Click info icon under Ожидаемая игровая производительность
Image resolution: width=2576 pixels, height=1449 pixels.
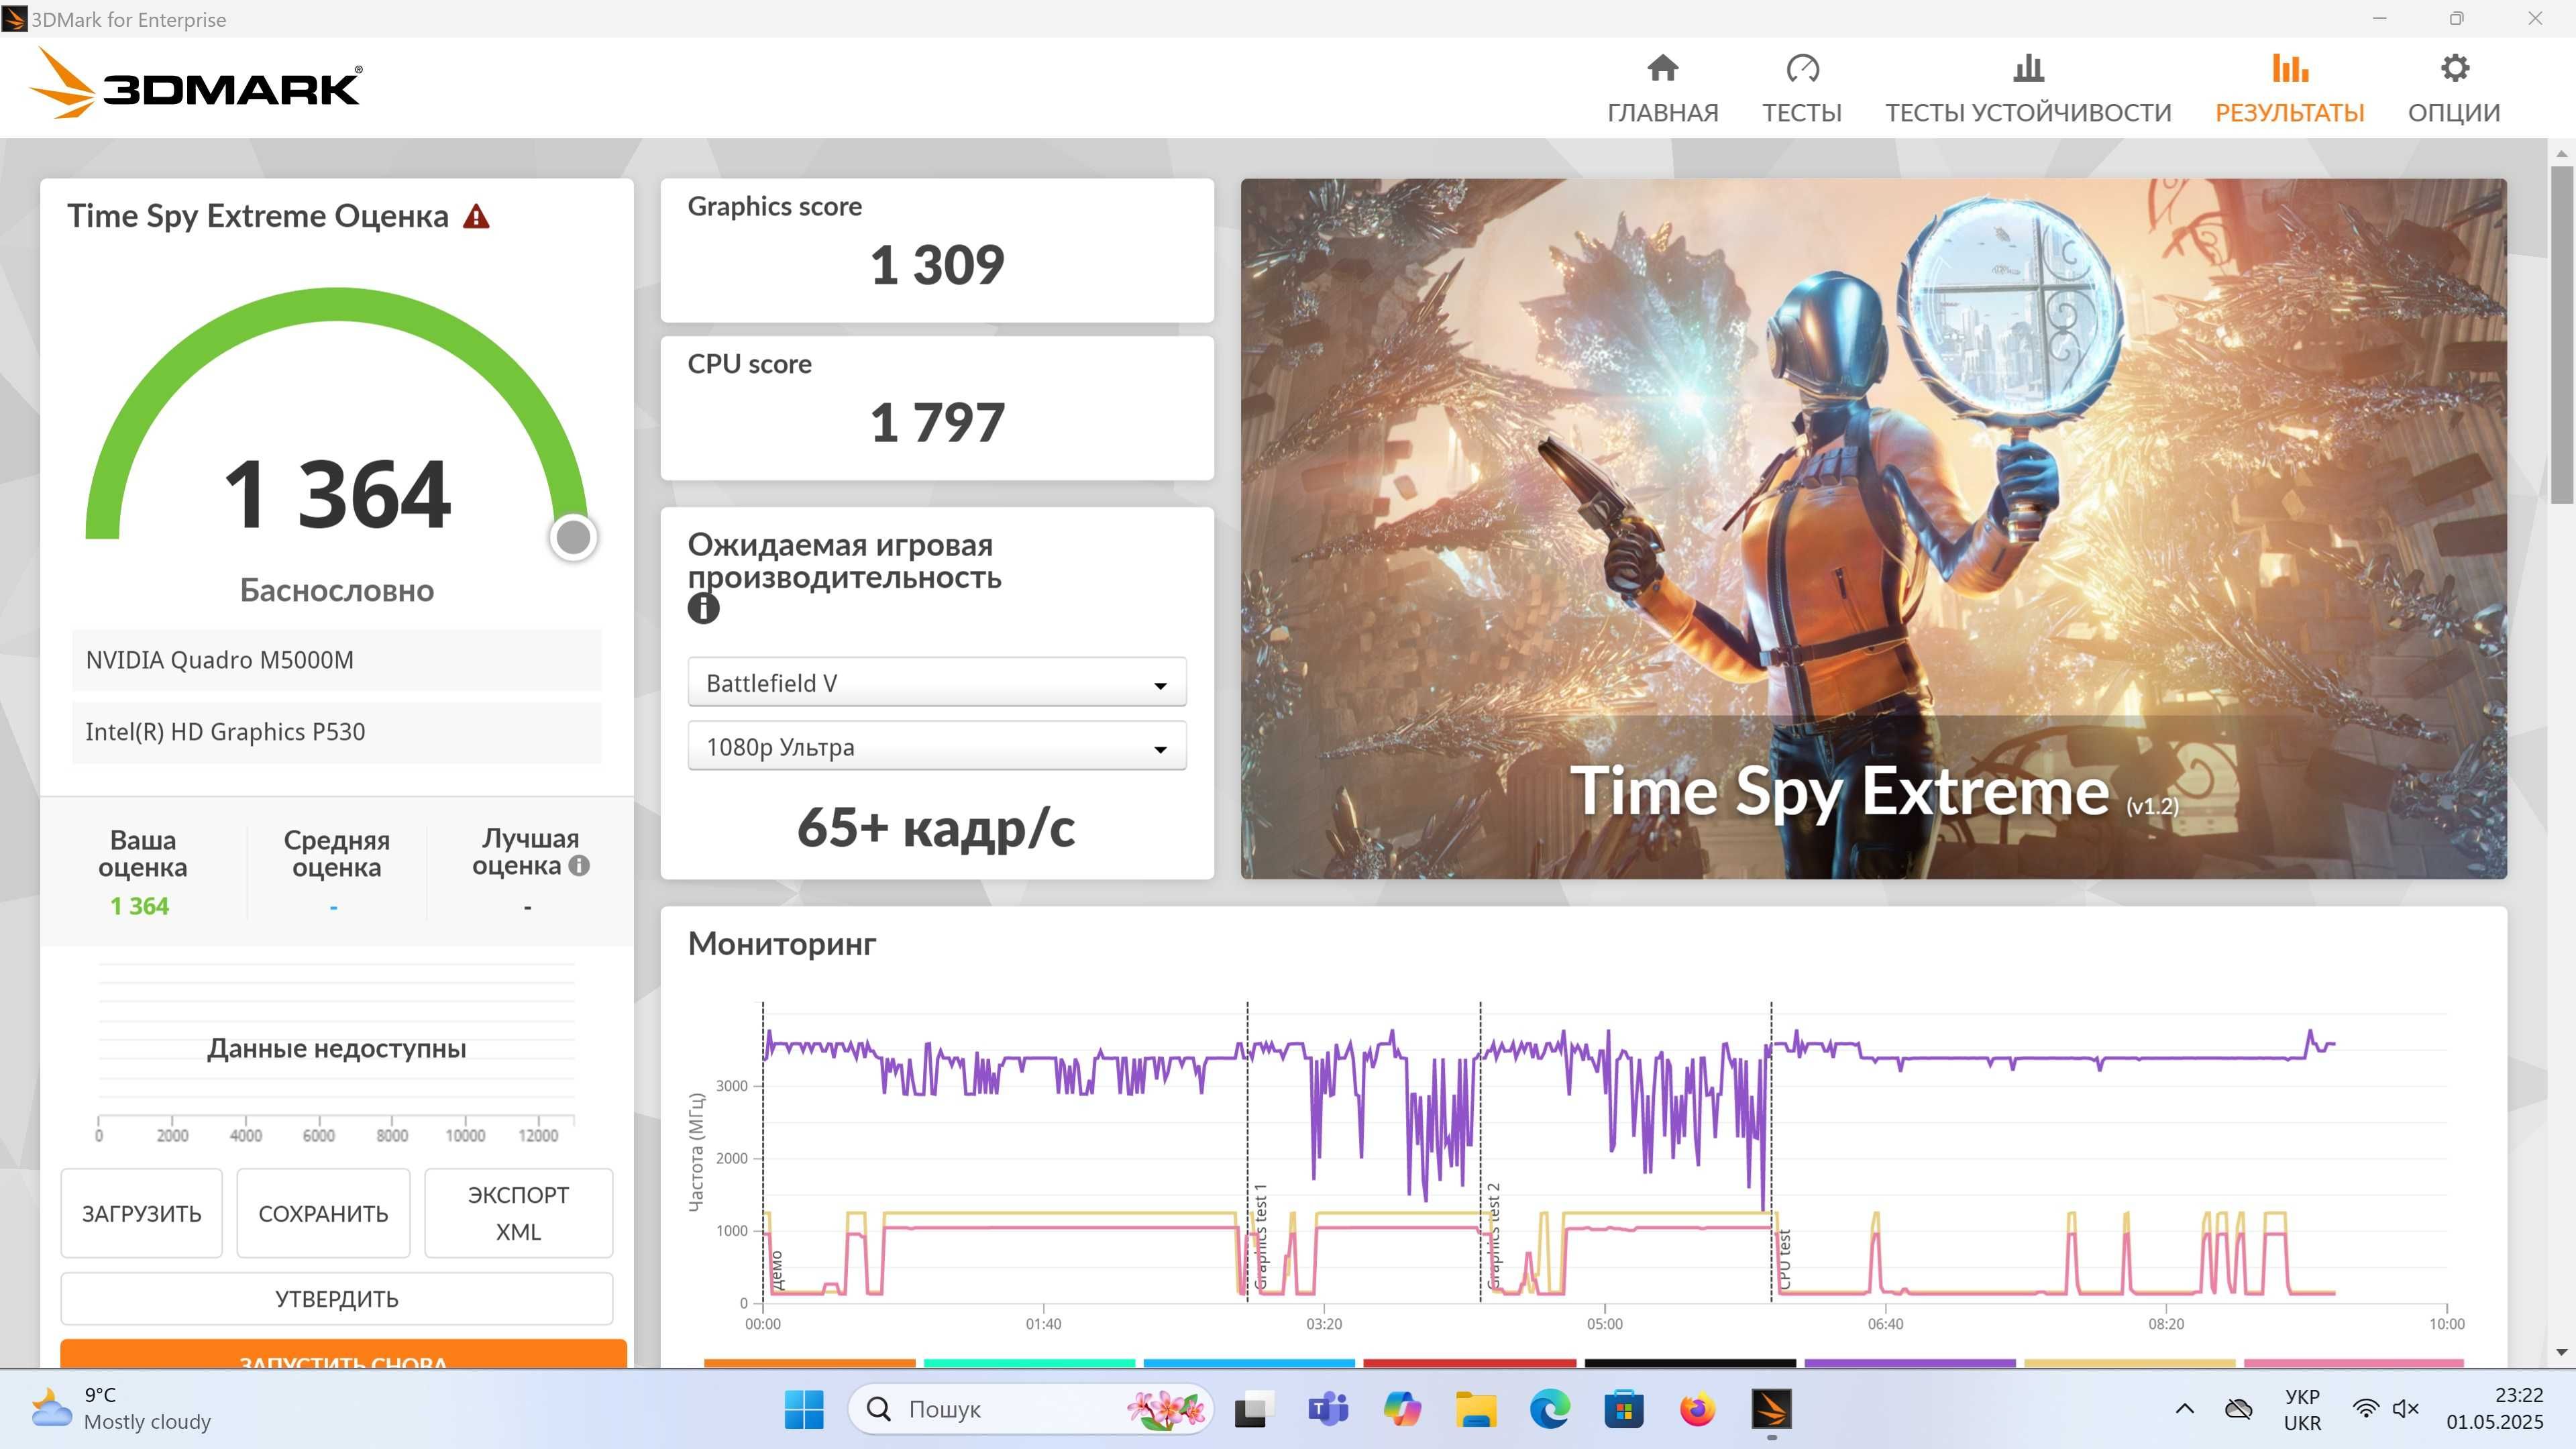tap(703, 608)
